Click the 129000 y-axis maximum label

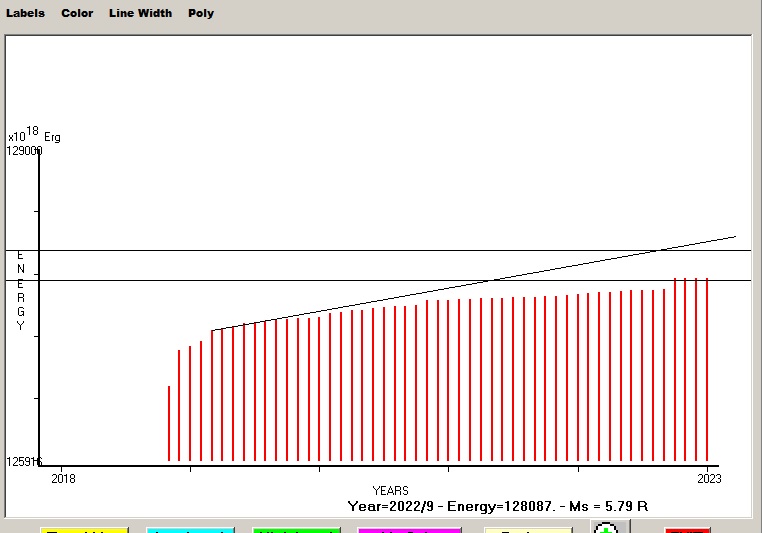point(25,150)
